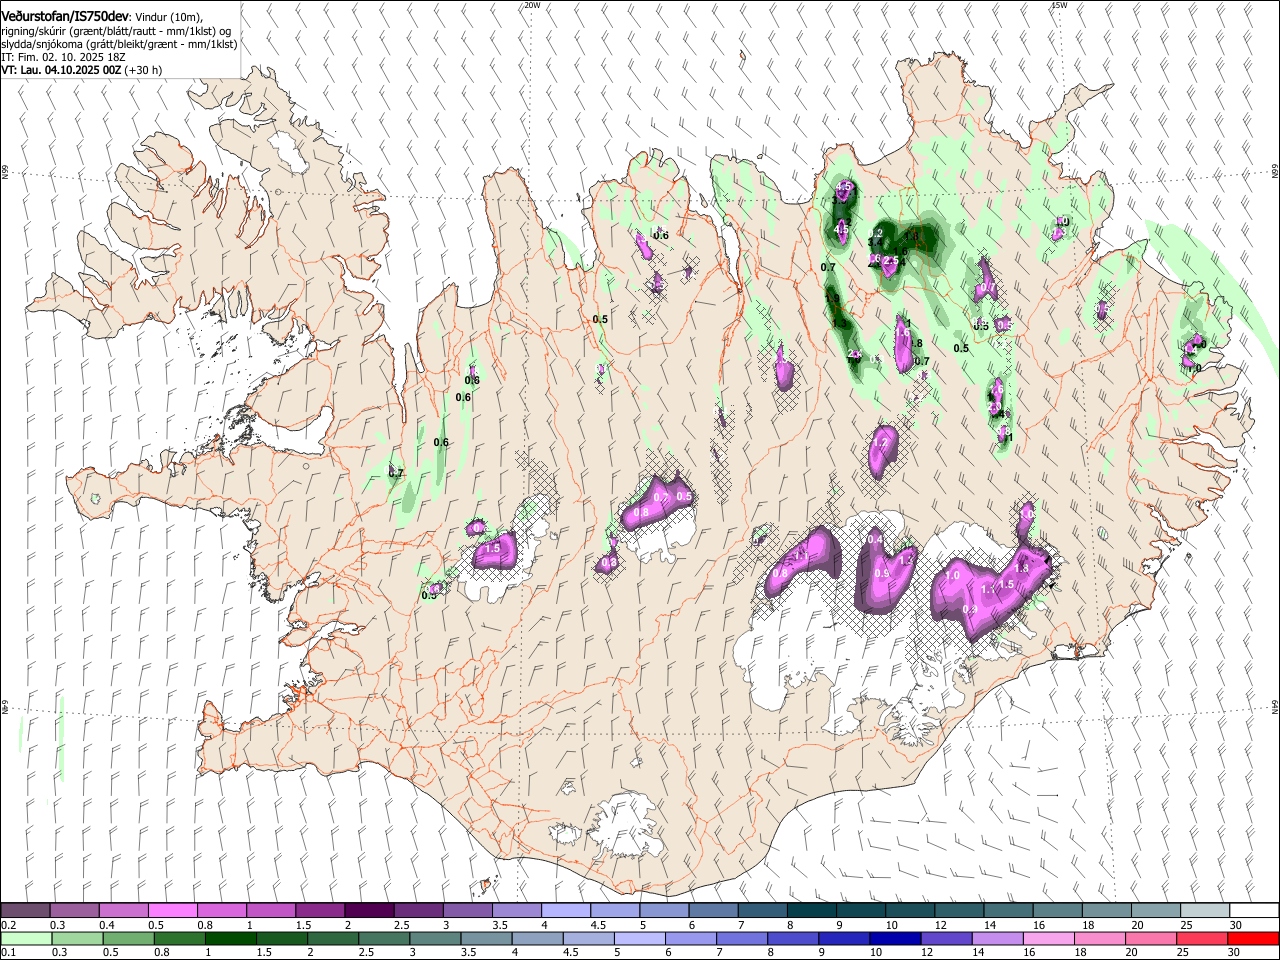Pick rain legend swatch between 0.5 and 0.8

[x=128, y=939]
